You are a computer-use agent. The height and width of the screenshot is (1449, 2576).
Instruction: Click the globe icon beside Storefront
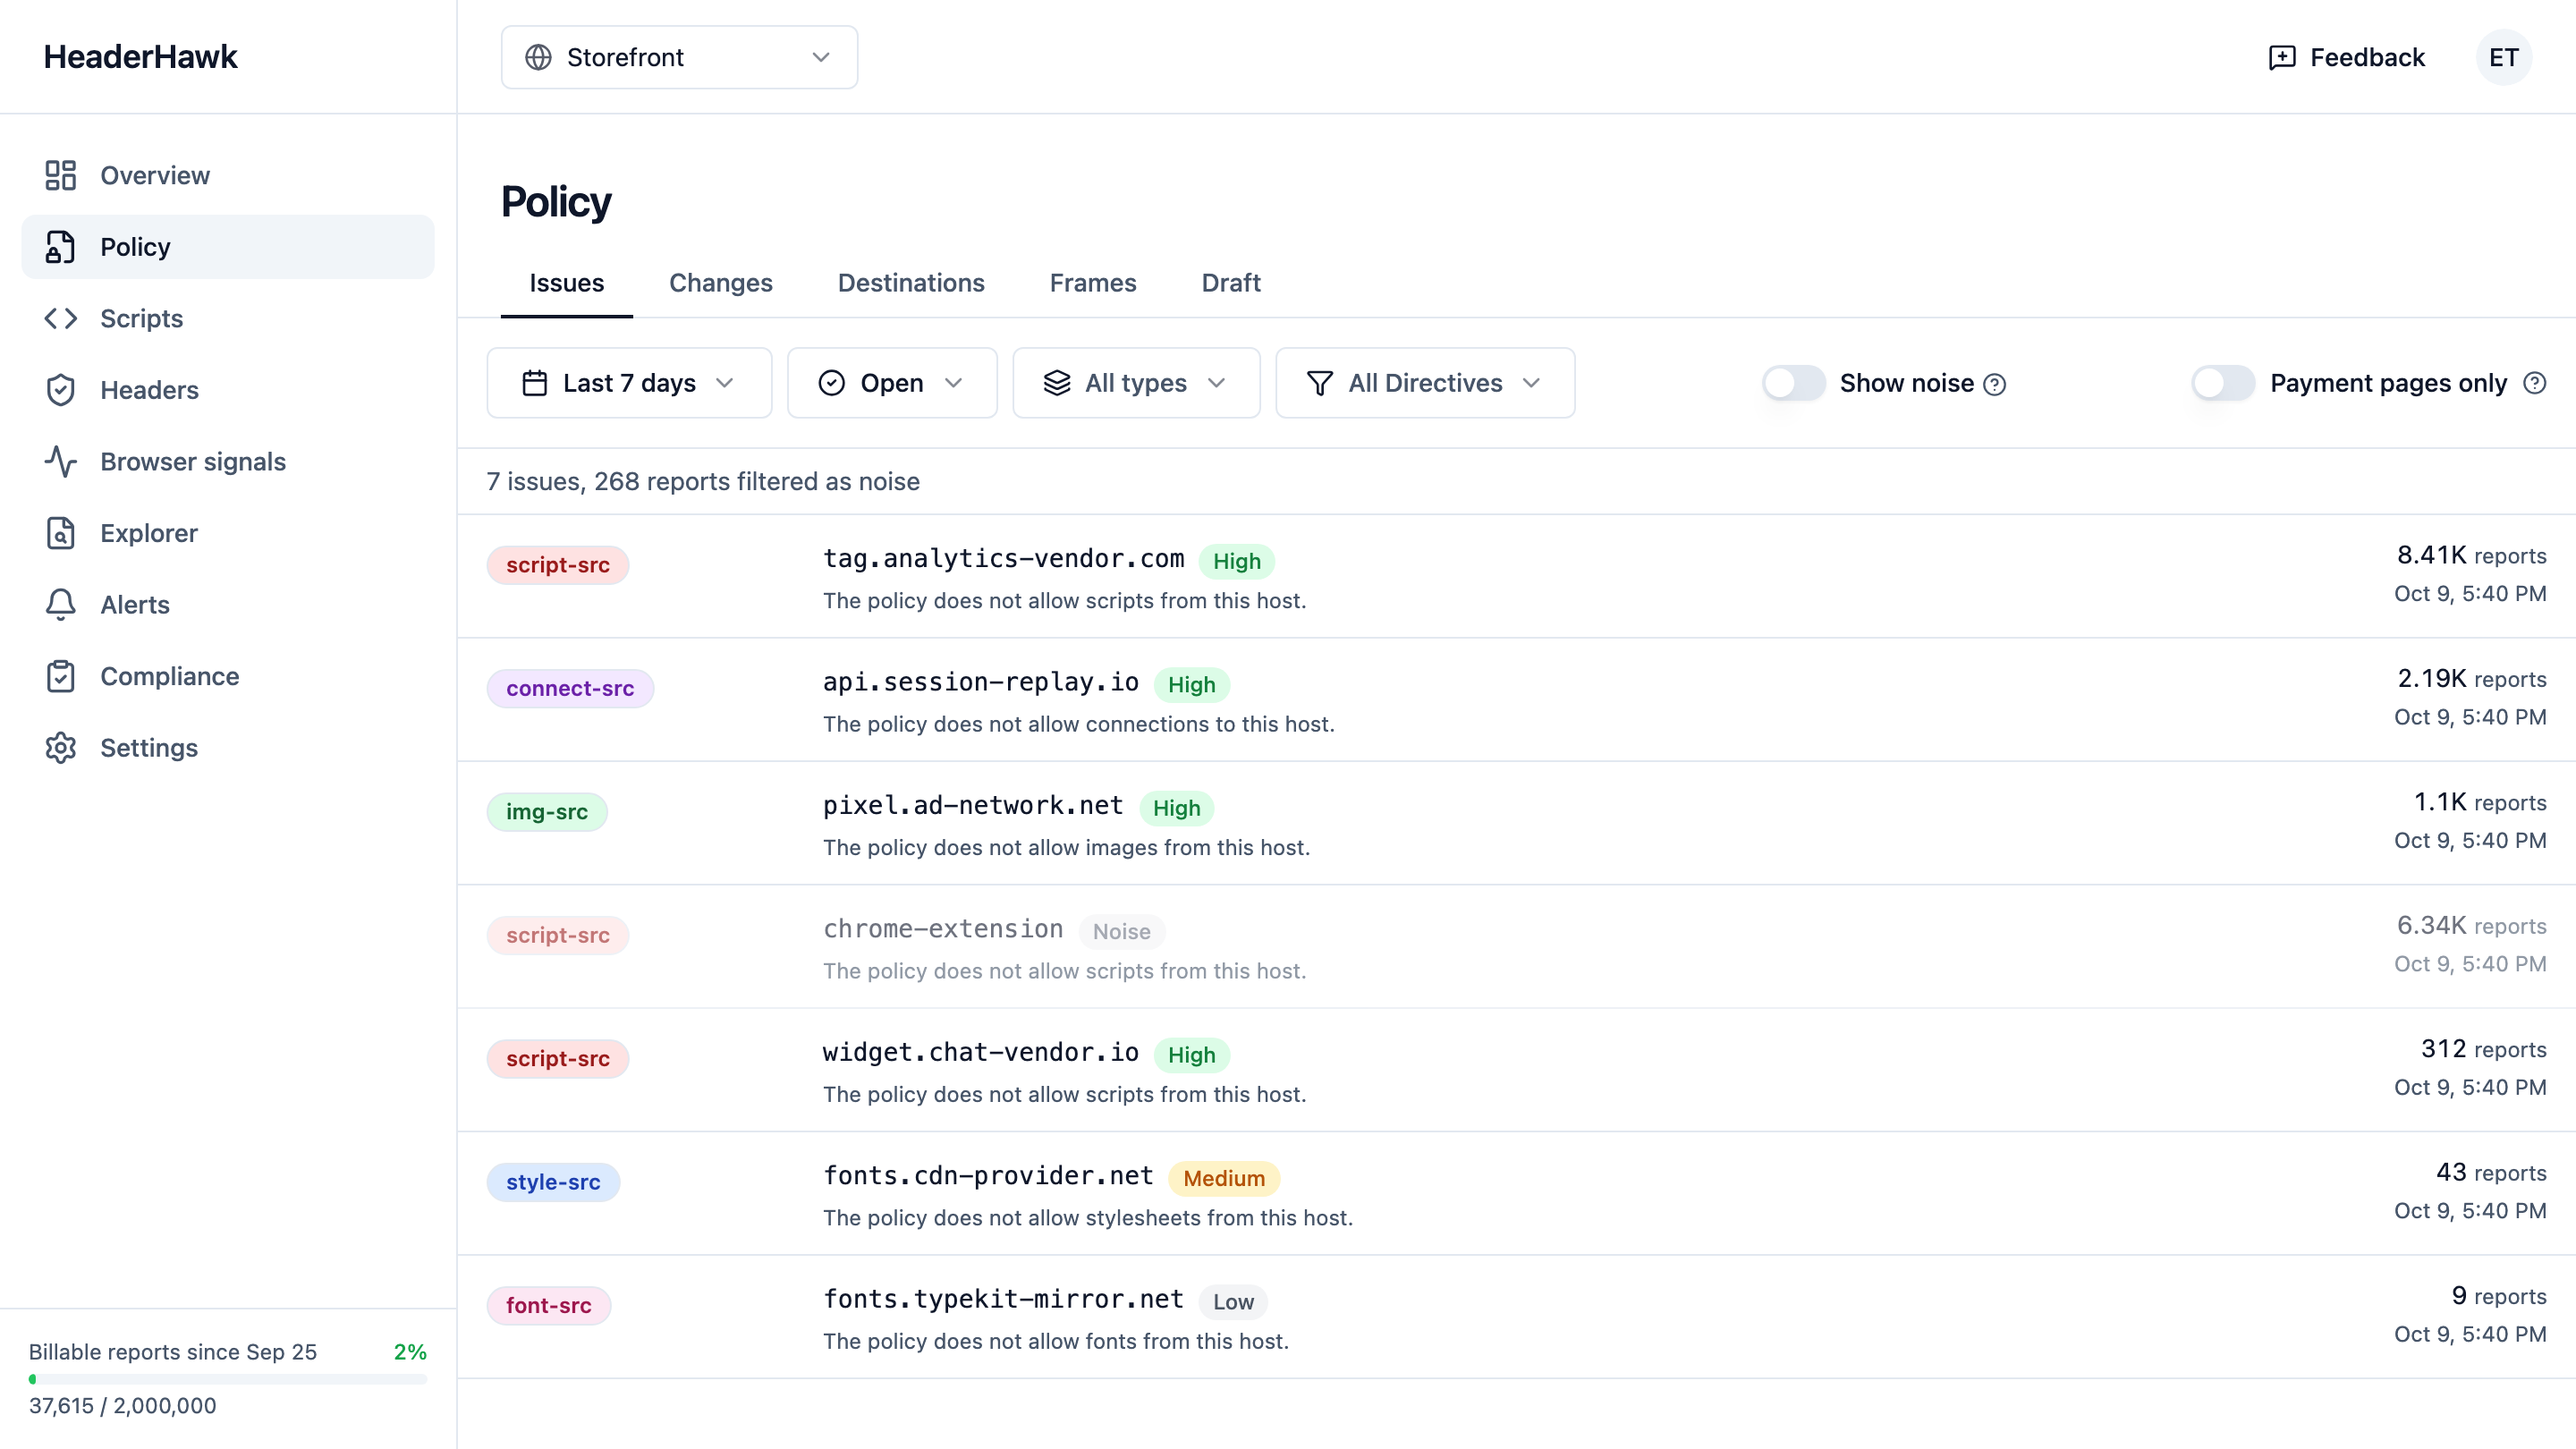coord(538,57)
